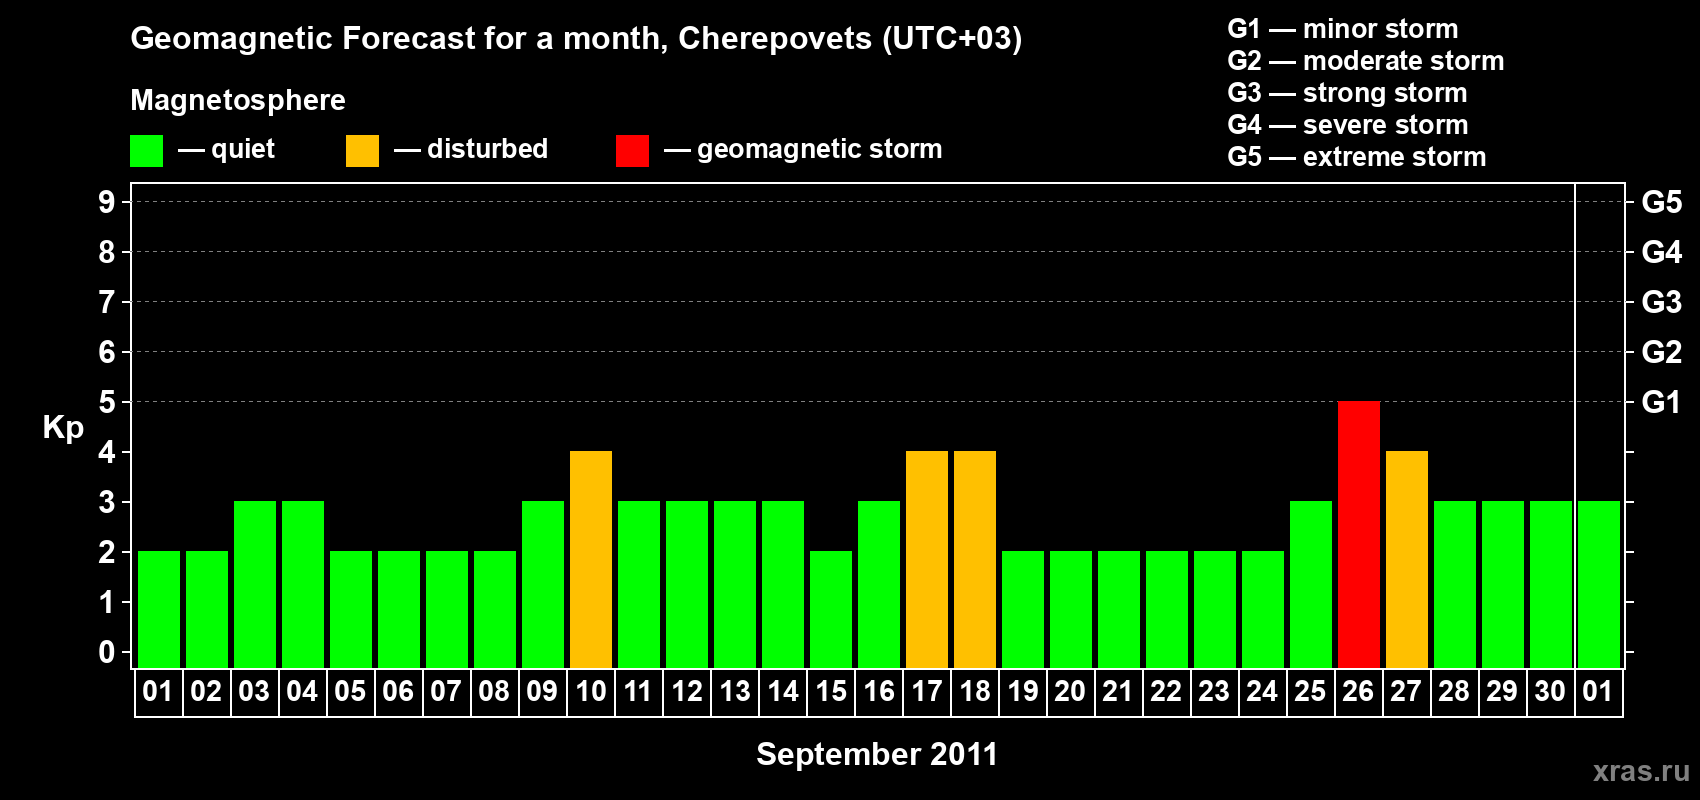Click the date label 20 on the axis
The image size is (1700, 800).
click(1070, 692)
